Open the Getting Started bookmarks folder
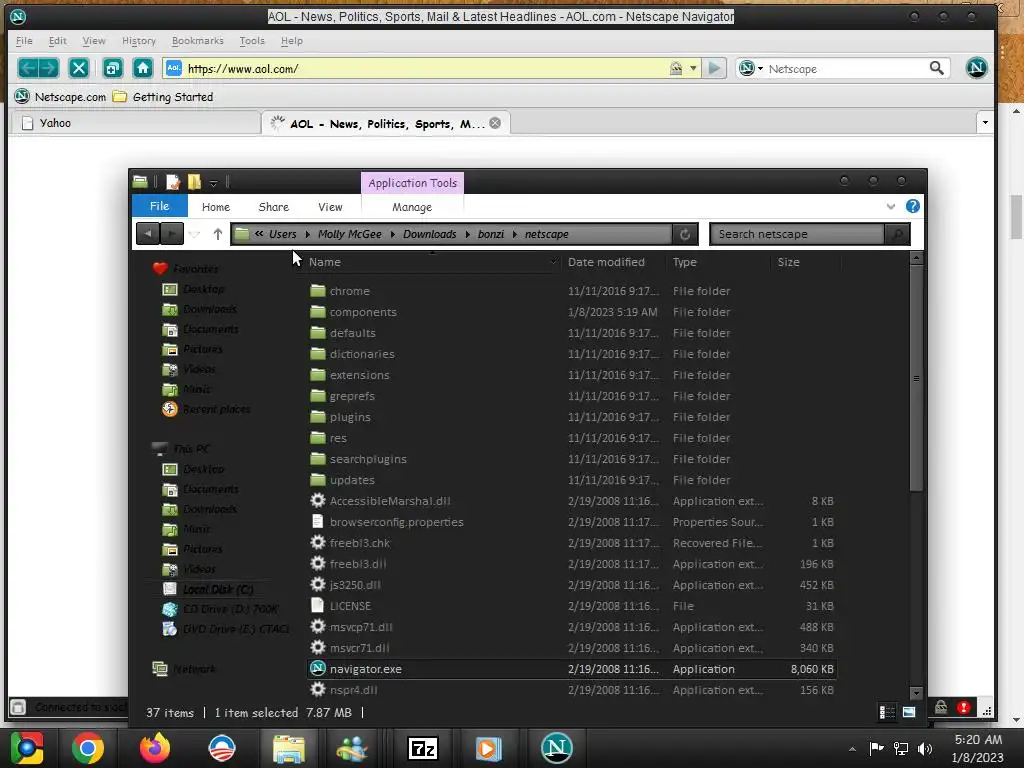Viewport: 1024px width, 768px height. (x=163, y=97)
